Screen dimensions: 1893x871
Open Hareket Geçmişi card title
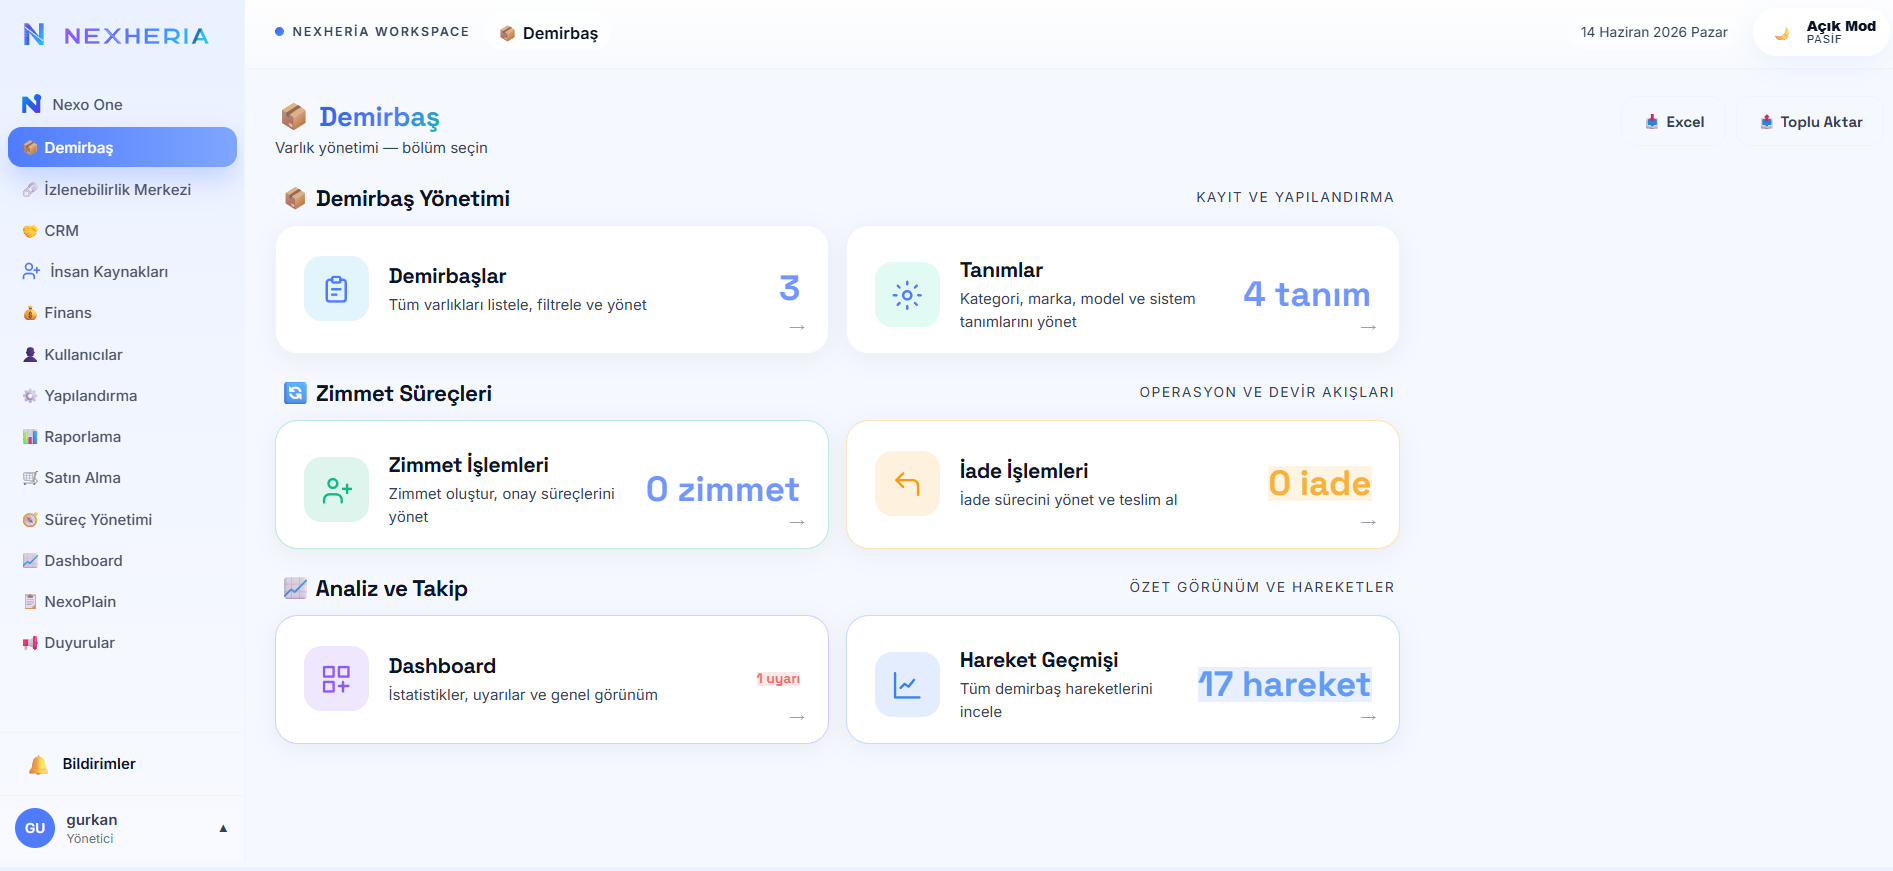point(1039,660)
